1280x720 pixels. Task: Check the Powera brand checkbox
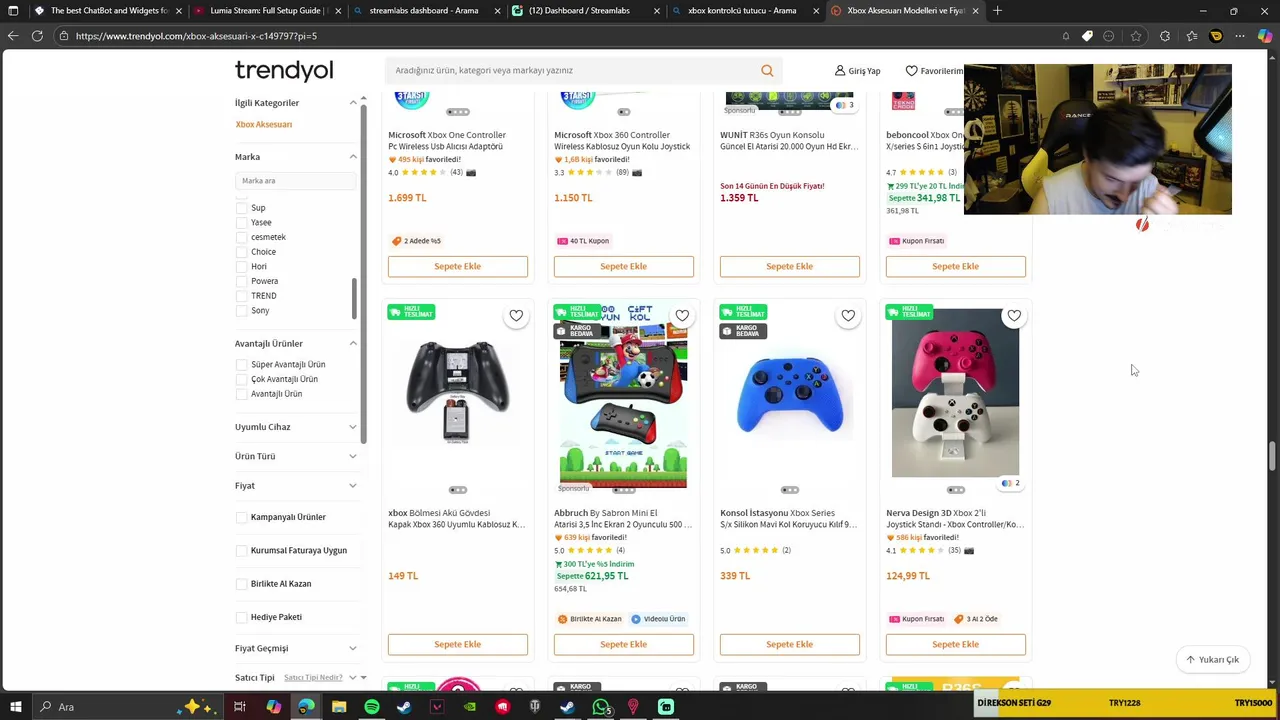[241, 281]
